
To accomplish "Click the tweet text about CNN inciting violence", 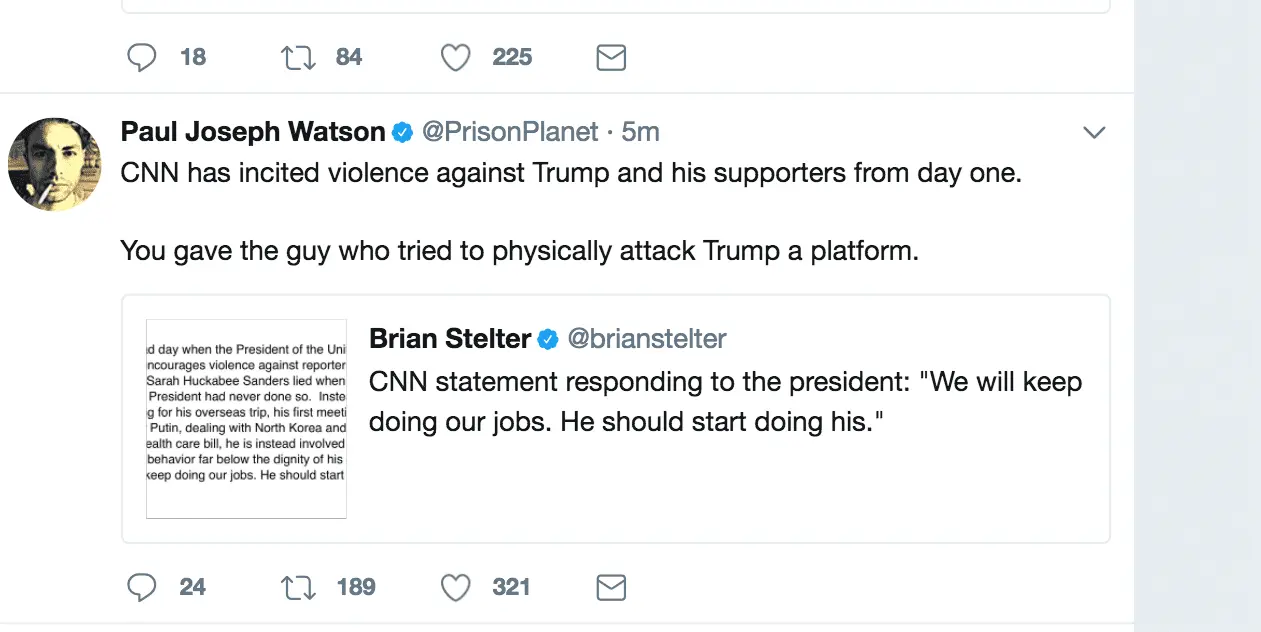I will (x=570, y=173).
